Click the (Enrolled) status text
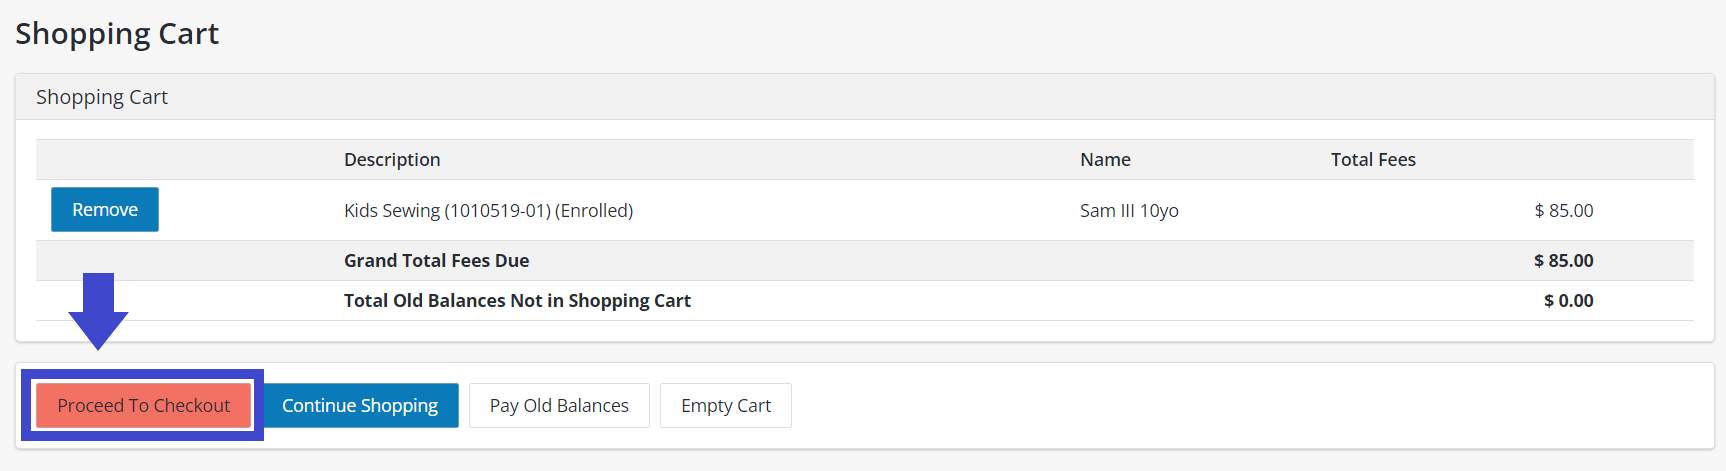This screenshot has height=471, width=1726. tap(594, 211)
